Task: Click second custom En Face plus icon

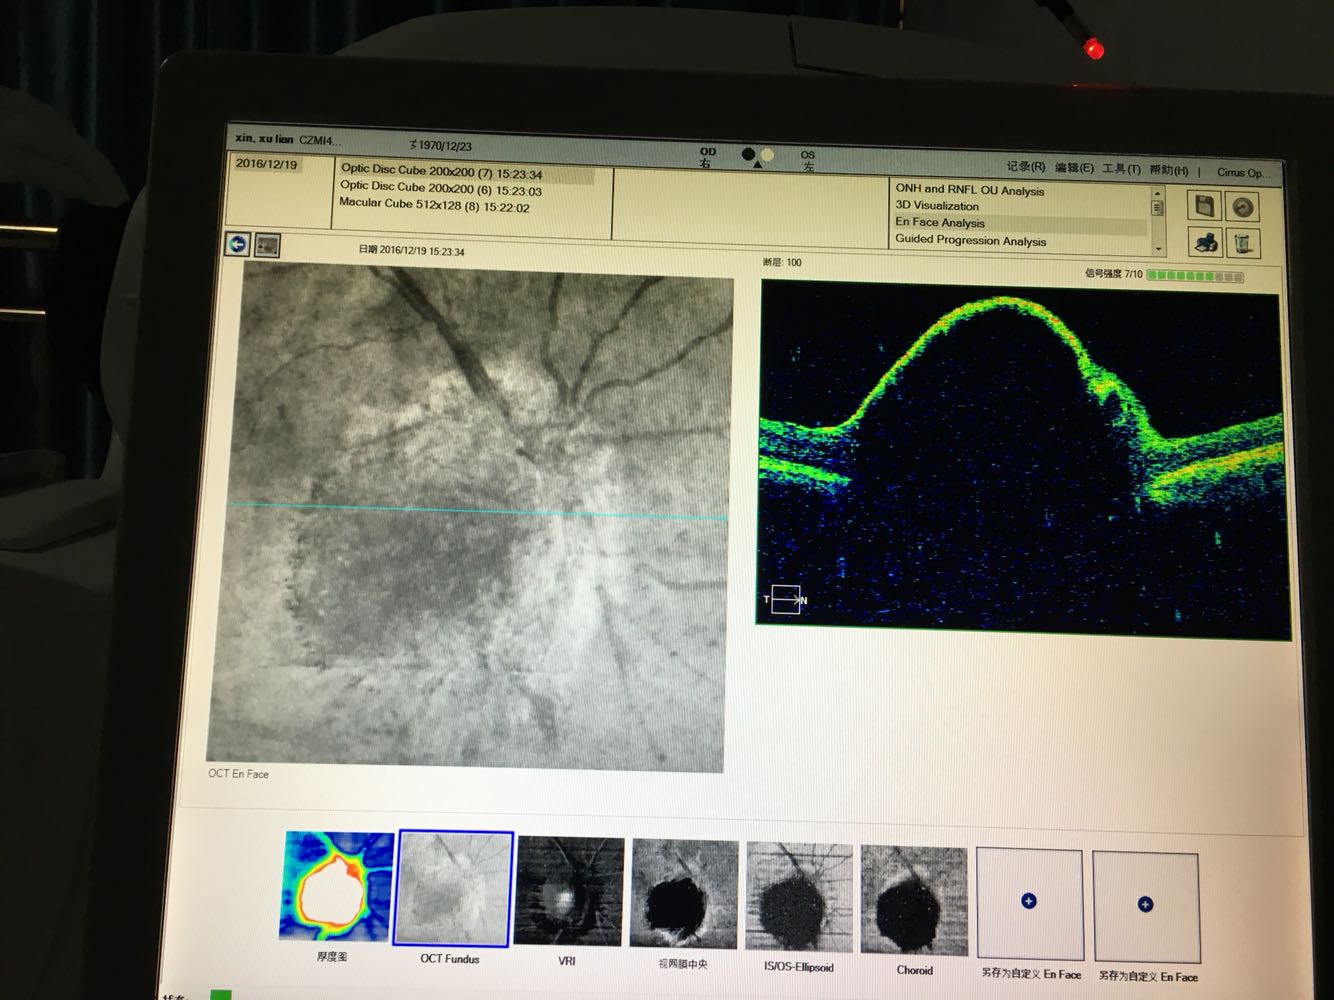Action: coord(1145,904)
